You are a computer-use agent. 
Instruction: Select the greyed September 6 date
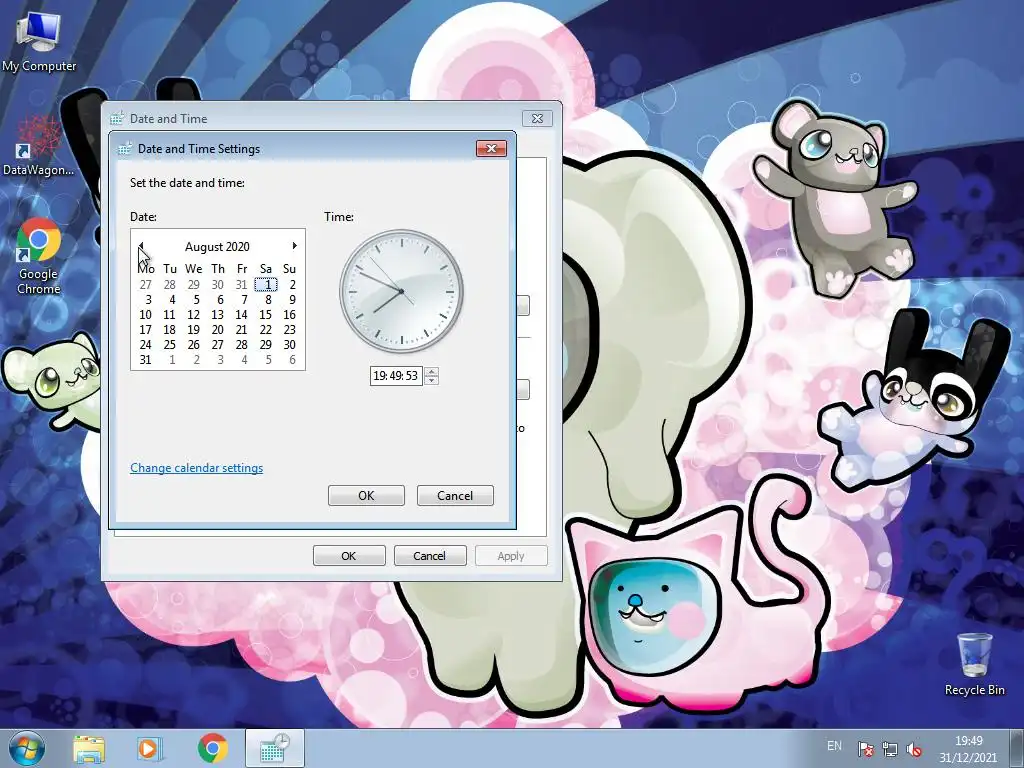pyautogui.click(x=290, y=360)
